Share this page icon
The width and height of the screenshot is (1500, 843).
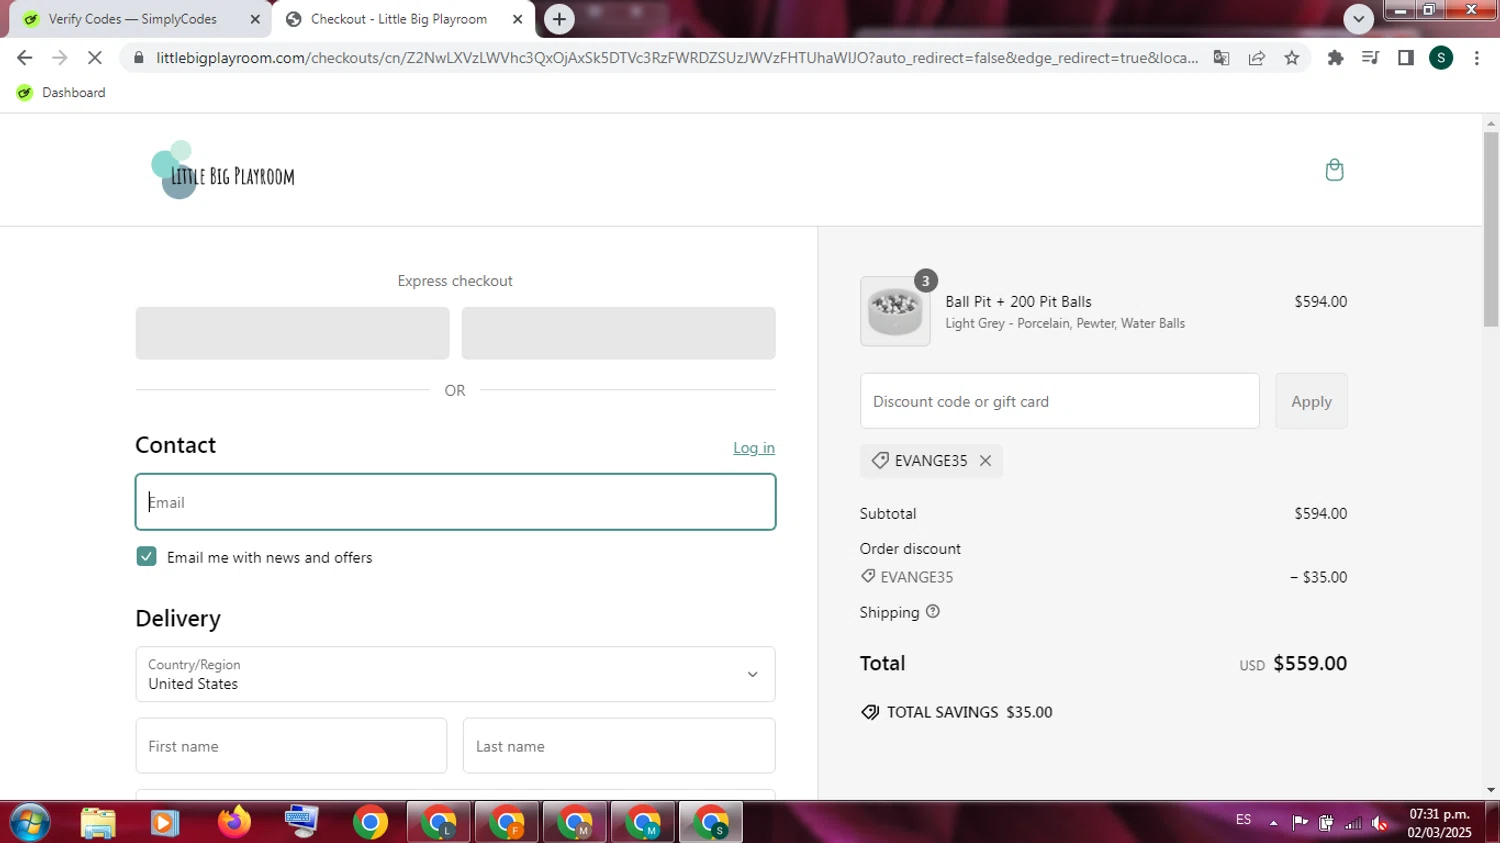point(1256,58)
